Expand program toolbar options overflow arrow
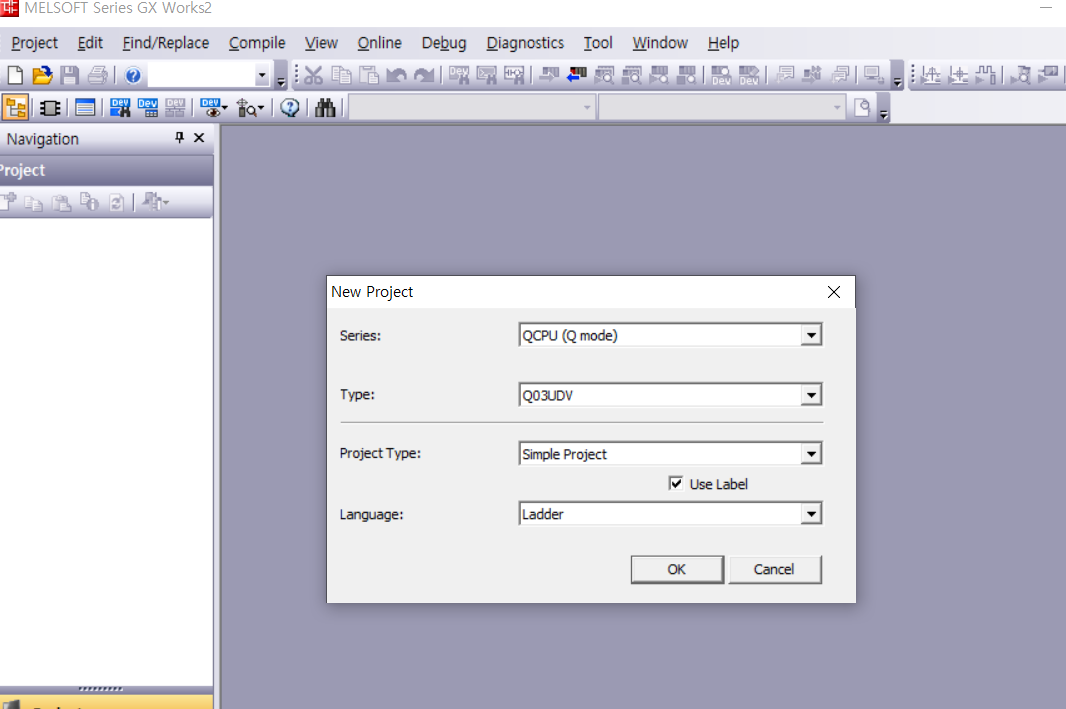1066x709 pixels. [897, 82]
